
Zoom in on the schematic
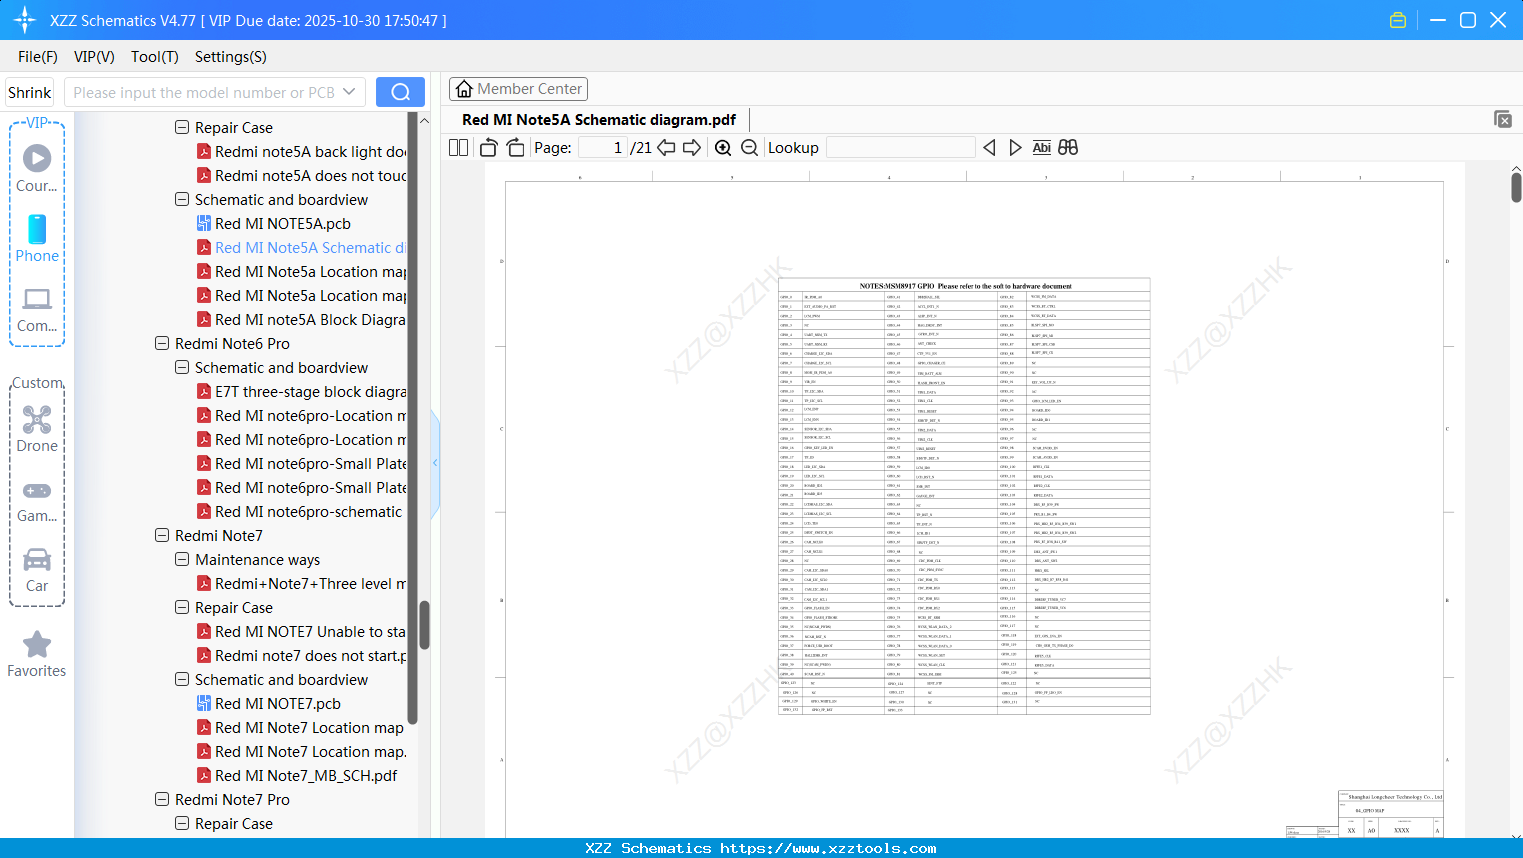(723, 148)
